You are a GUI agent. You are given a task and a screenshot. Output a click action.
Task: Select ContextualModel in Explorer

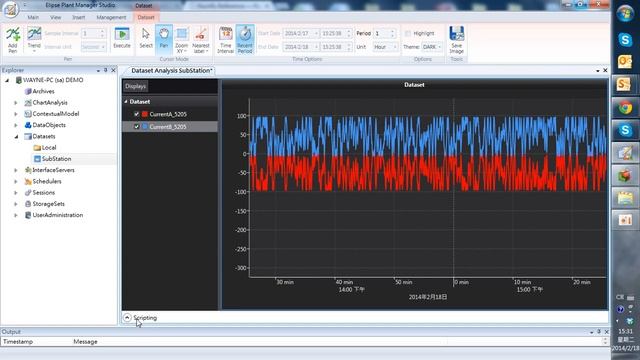click(56, 114)
